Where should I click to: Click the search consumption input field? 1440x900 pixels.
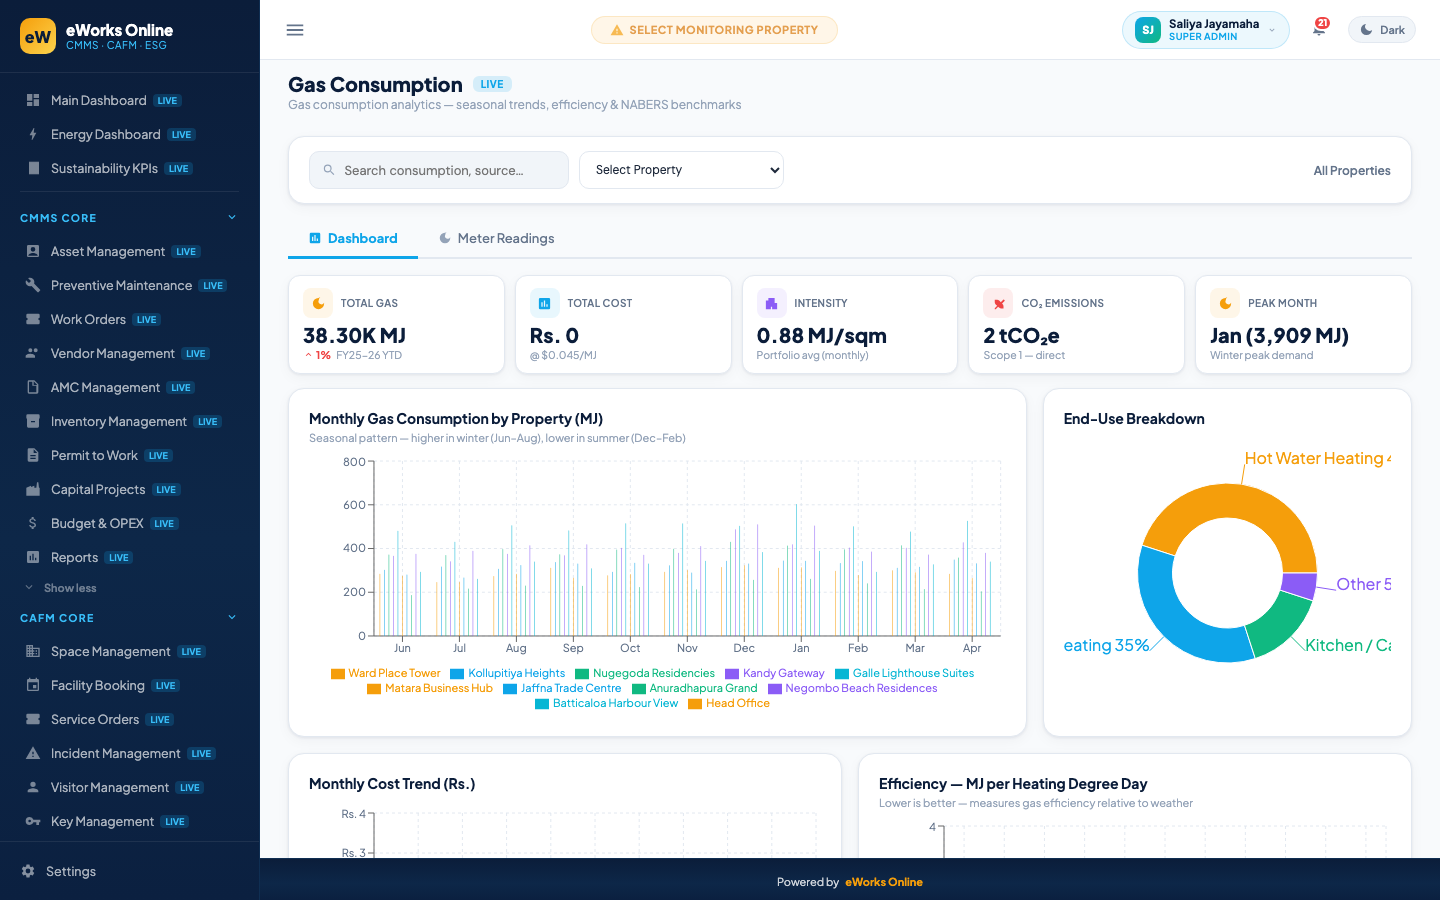(439, 170)
